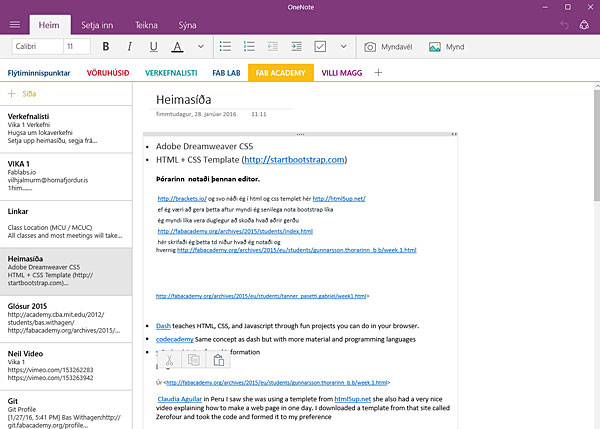The width and height of the screenshot is (600, 429).
Task: Click the Heimasíða page title
Action: [x=184, y=100]
